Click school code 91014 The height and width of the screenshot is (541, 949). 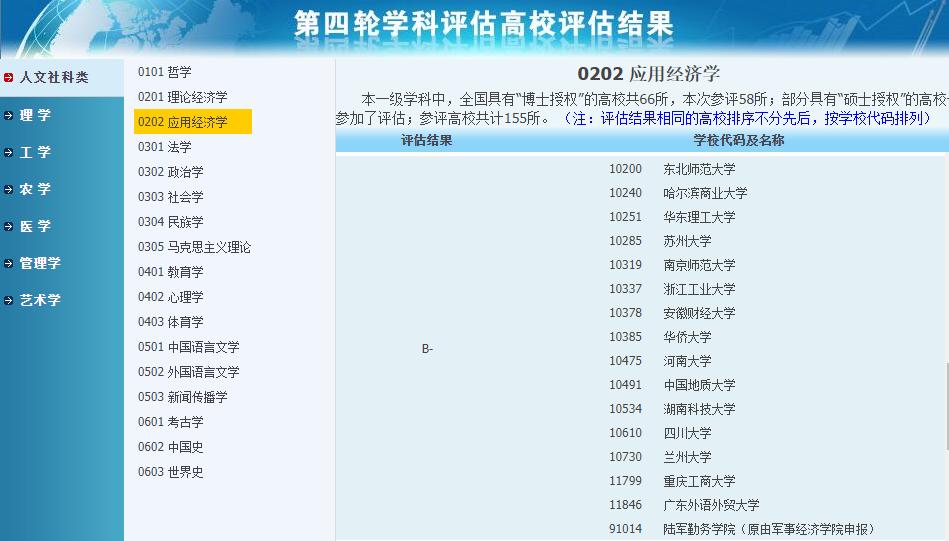tap(625, 529)
